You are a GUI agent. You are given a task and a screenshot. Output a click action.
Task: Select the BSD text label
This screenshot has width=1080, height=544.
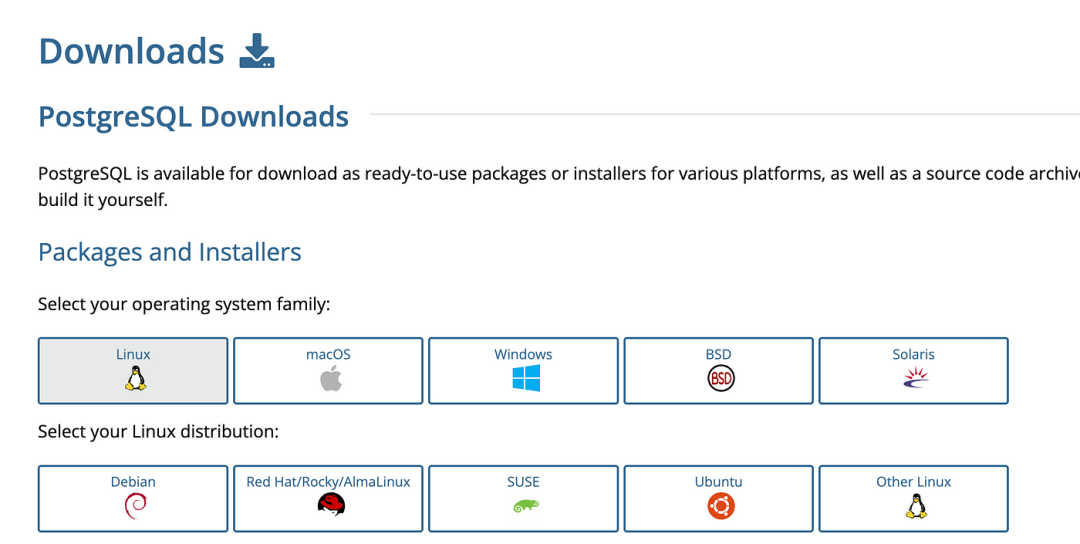[718, 354]
